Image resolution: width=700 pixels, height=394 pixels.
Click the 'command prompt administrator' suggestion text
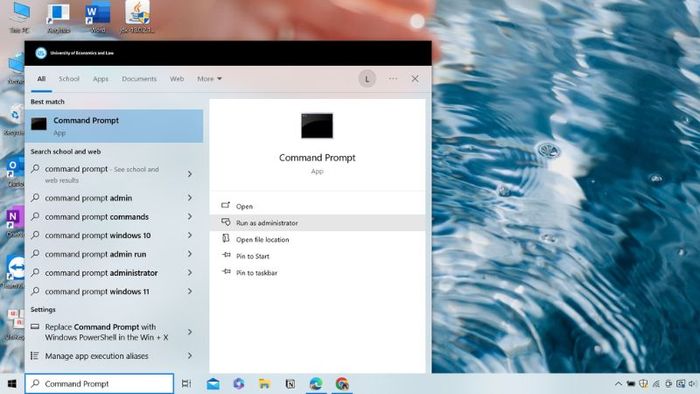click(101, 273)
